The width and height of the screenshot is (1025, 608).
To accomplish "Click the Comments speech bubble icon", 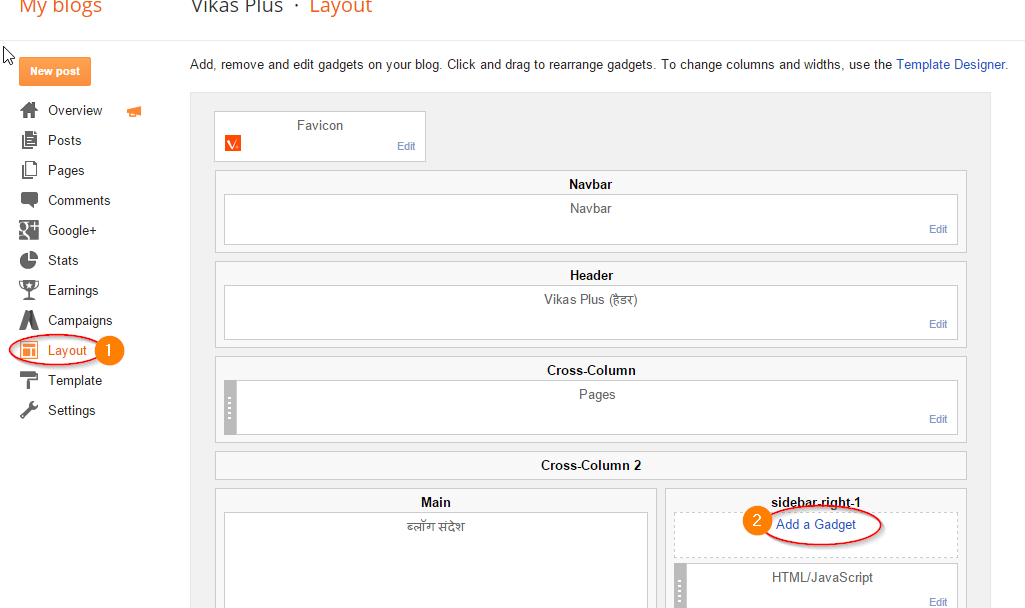I will 29,200.
